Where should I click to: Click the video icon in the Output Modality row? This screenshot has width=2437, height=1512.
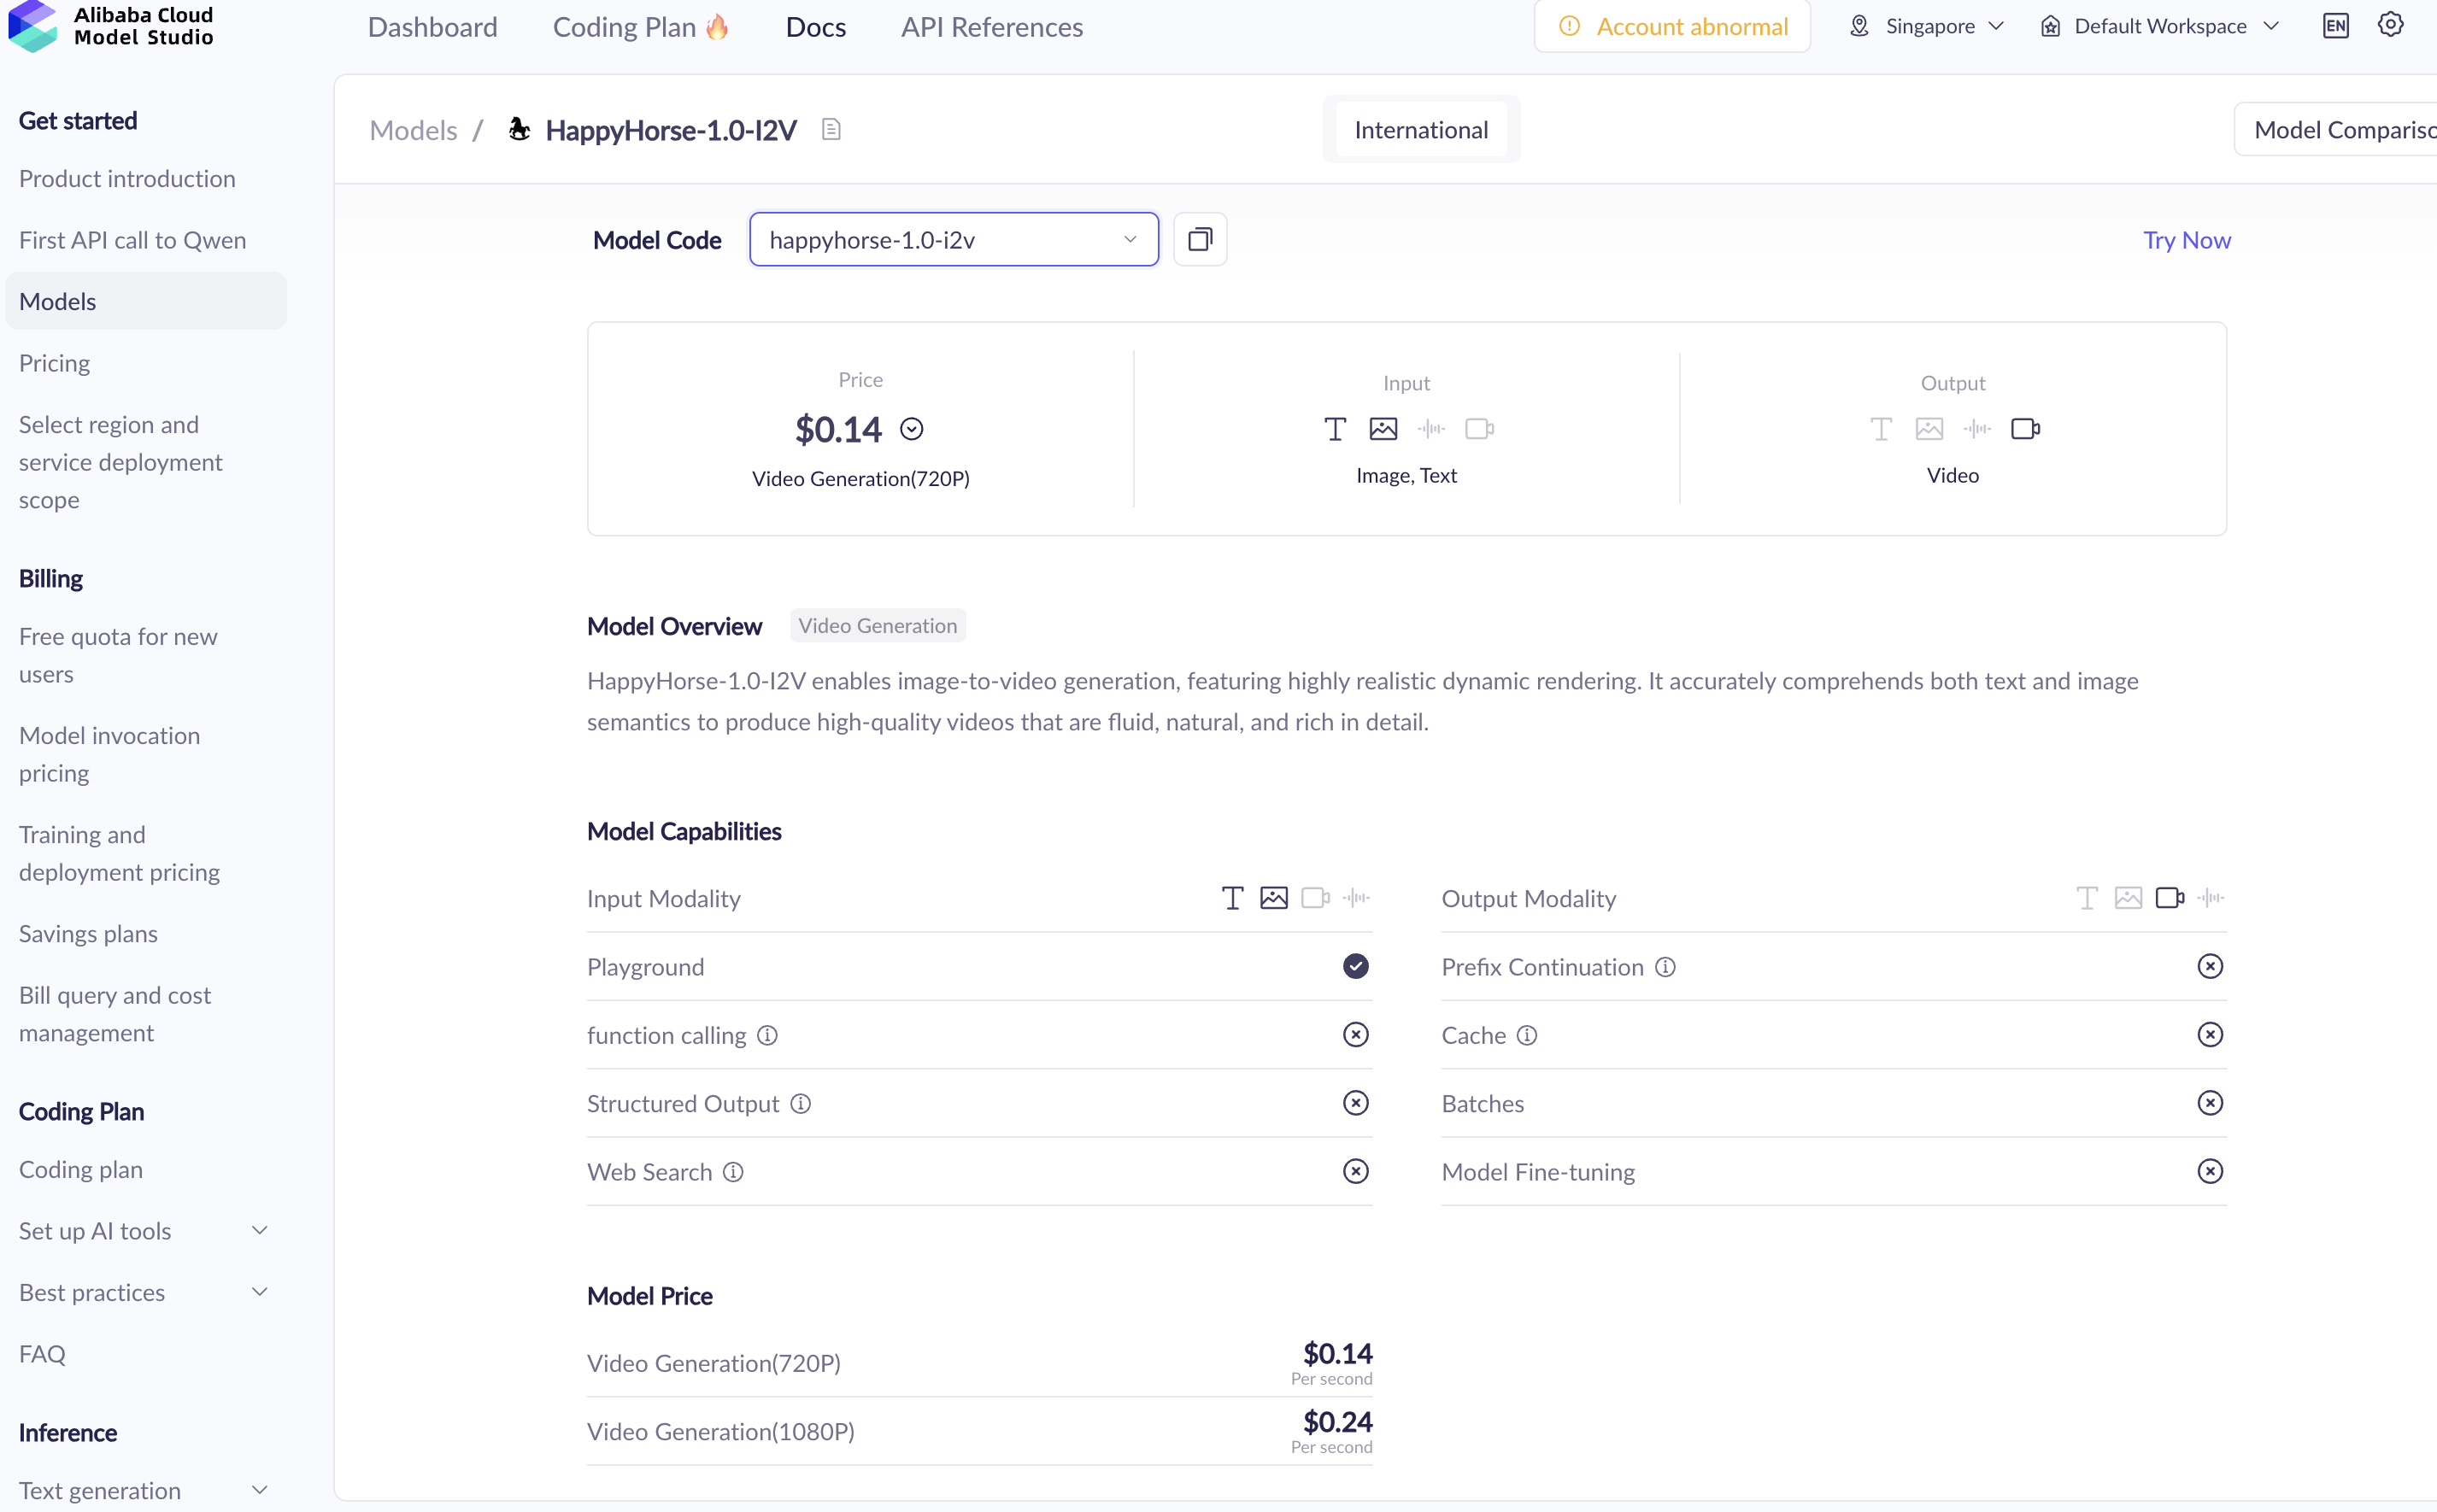(x=2169, y=898)
